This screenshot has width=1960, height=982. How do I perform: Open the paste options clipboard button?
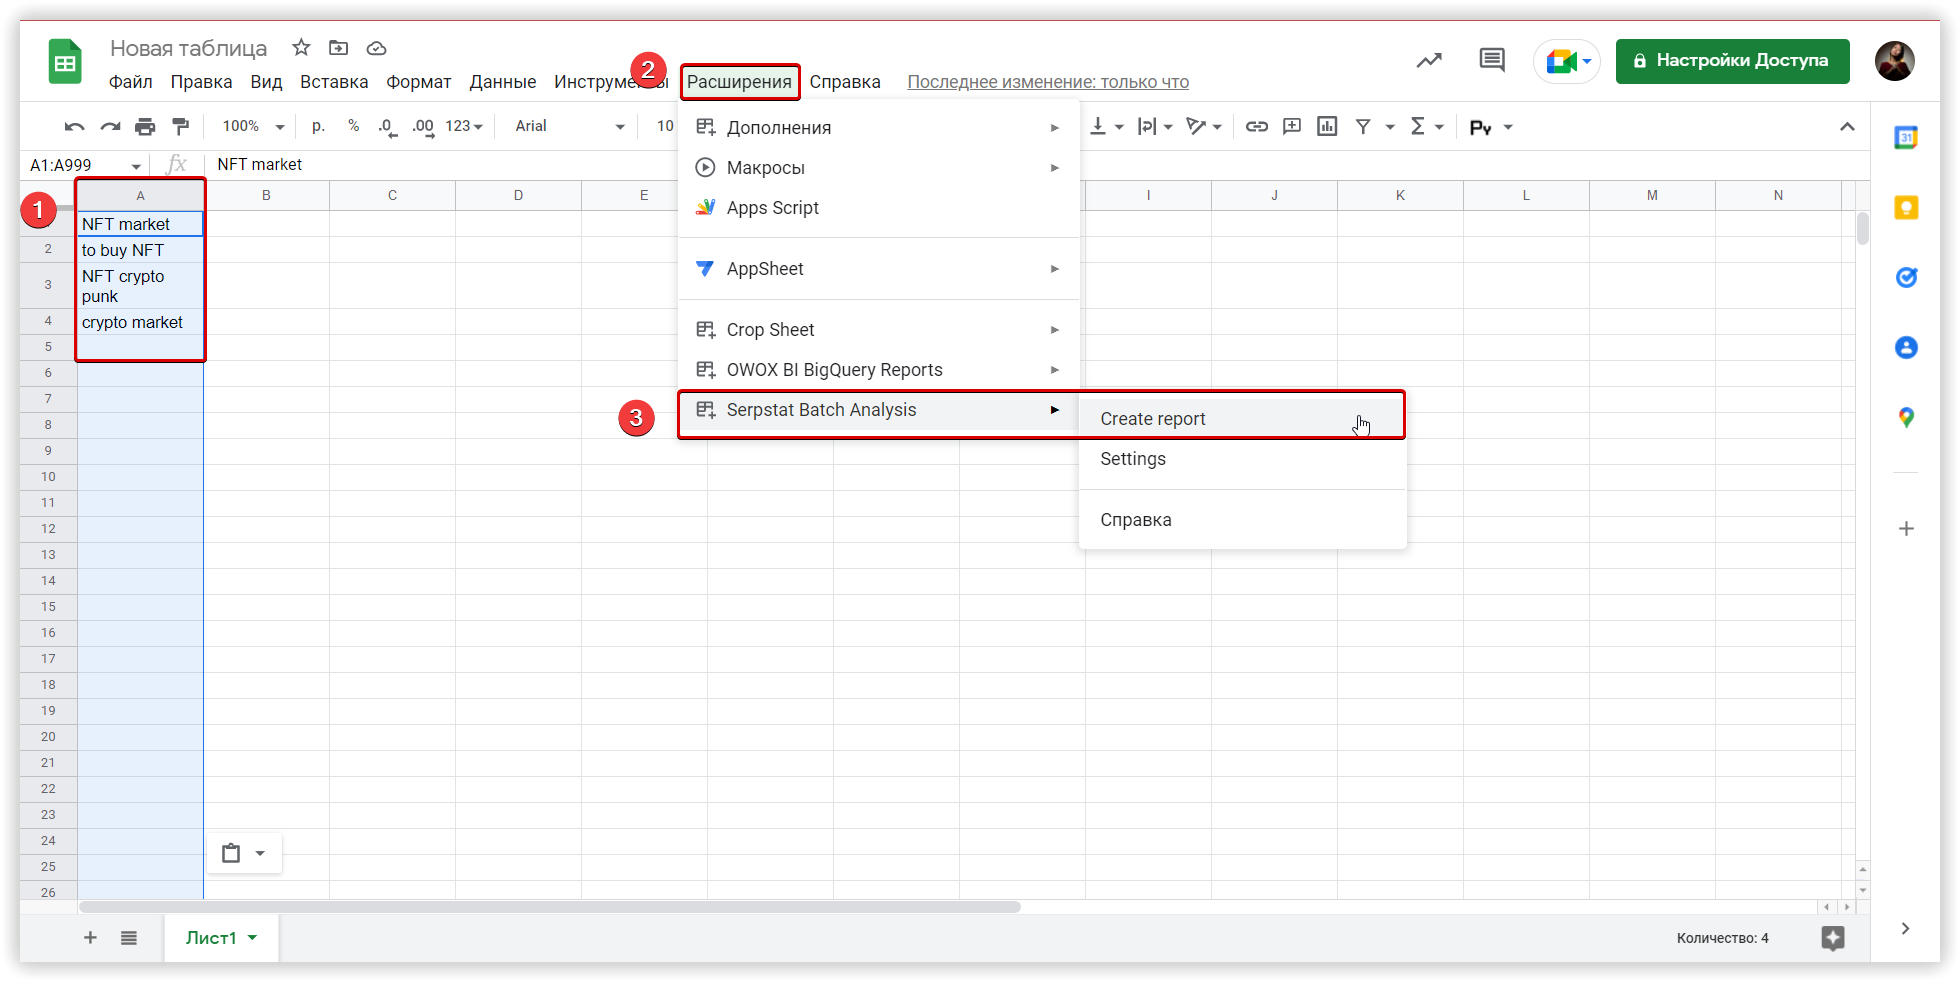click(243, 853)
